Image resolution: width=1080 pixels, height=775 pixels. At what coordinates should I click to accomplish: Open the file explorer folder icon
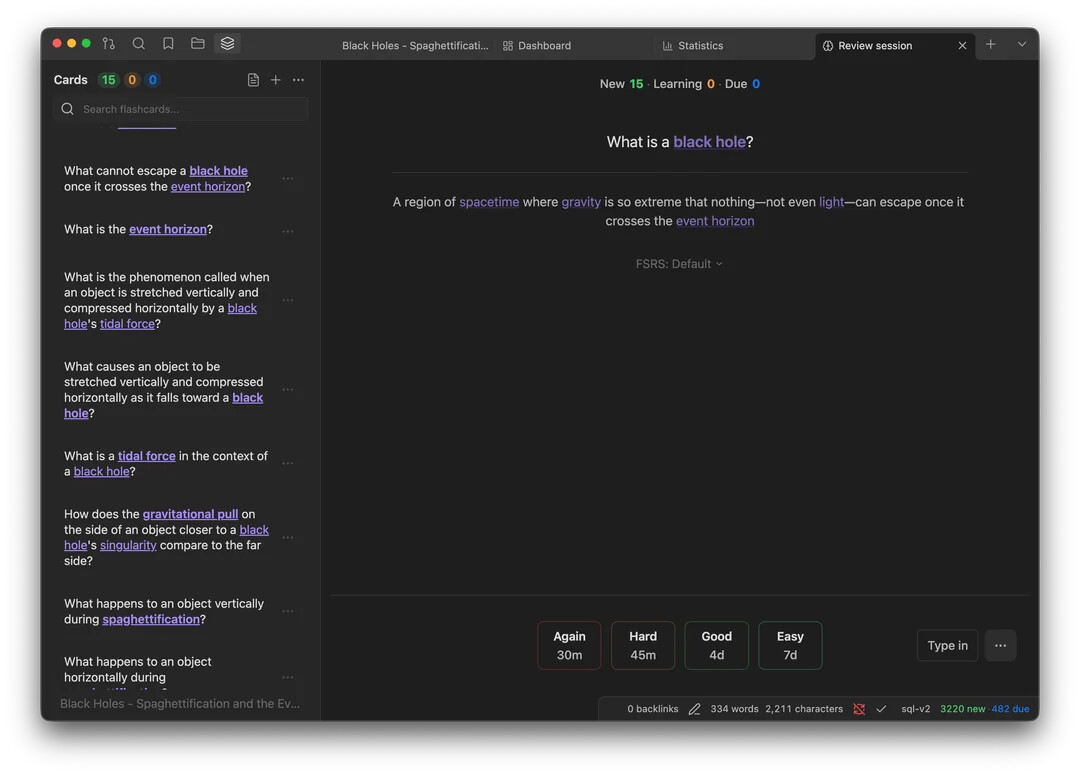click(x=198, y=44)
